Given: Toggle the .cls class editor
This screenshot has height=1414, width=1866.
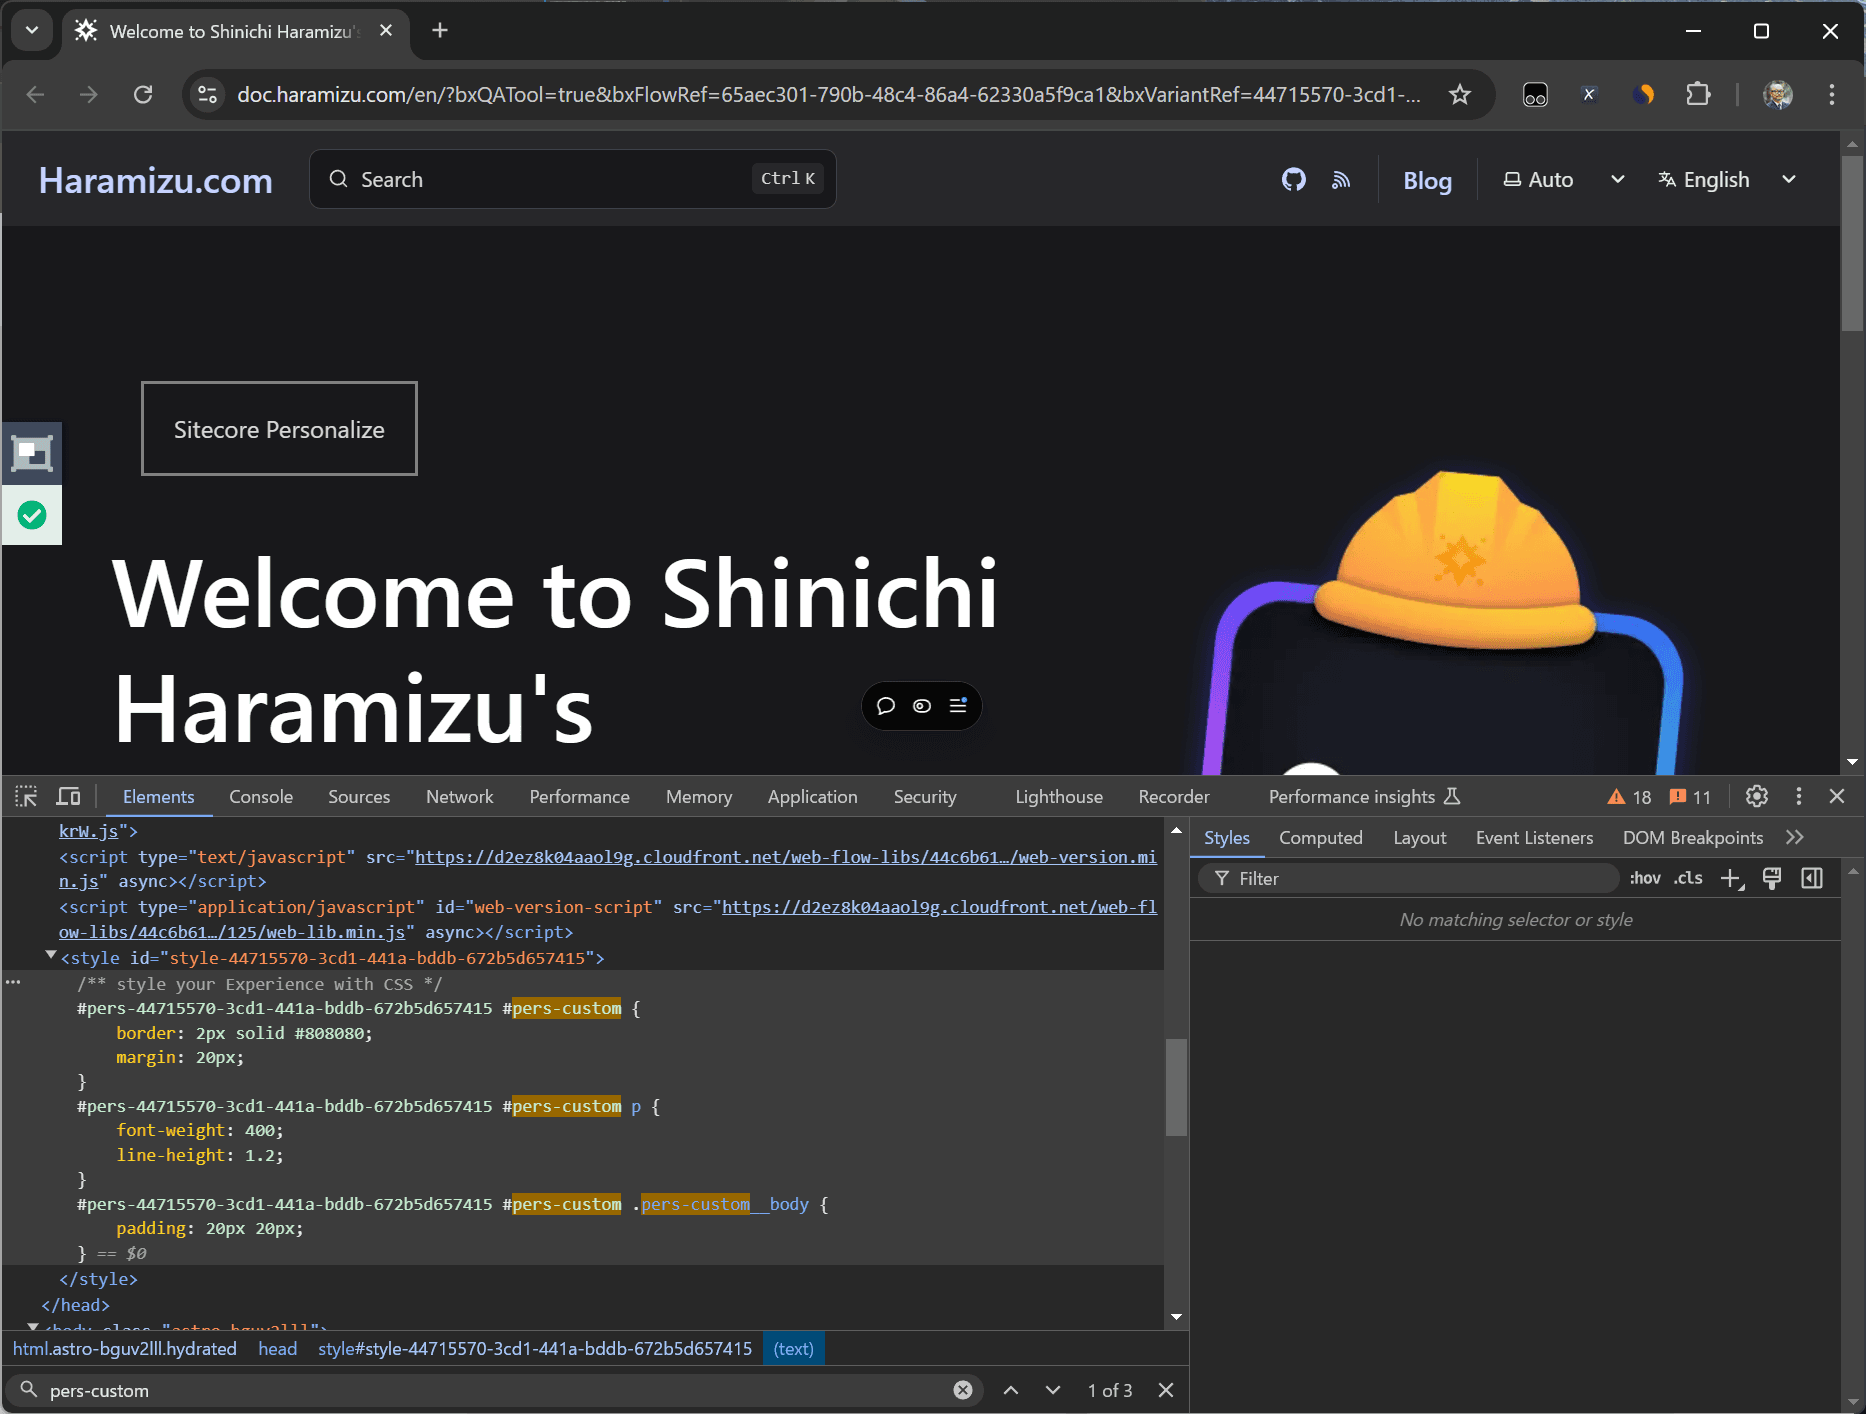Looking at the screenshot, I should tap(1689, 879).
